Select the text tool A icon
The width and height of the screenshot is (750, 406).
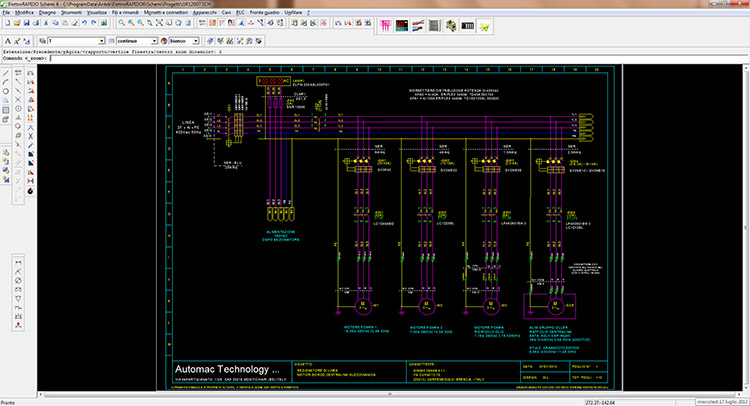tap(7, 41)
